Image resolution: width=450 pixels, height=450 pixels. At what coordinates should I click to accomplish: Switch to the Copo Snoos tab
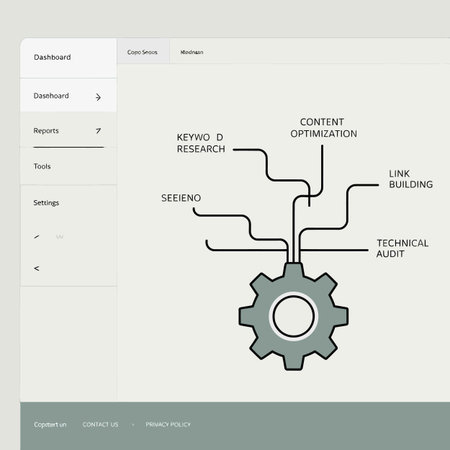pos(143,52)
